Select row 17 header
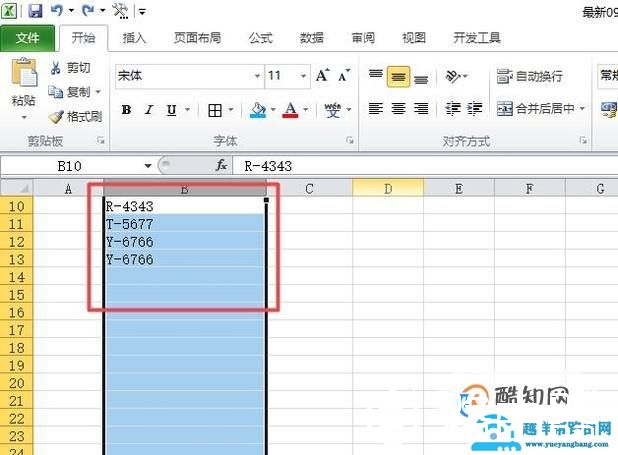 click(x=16, y=330)
